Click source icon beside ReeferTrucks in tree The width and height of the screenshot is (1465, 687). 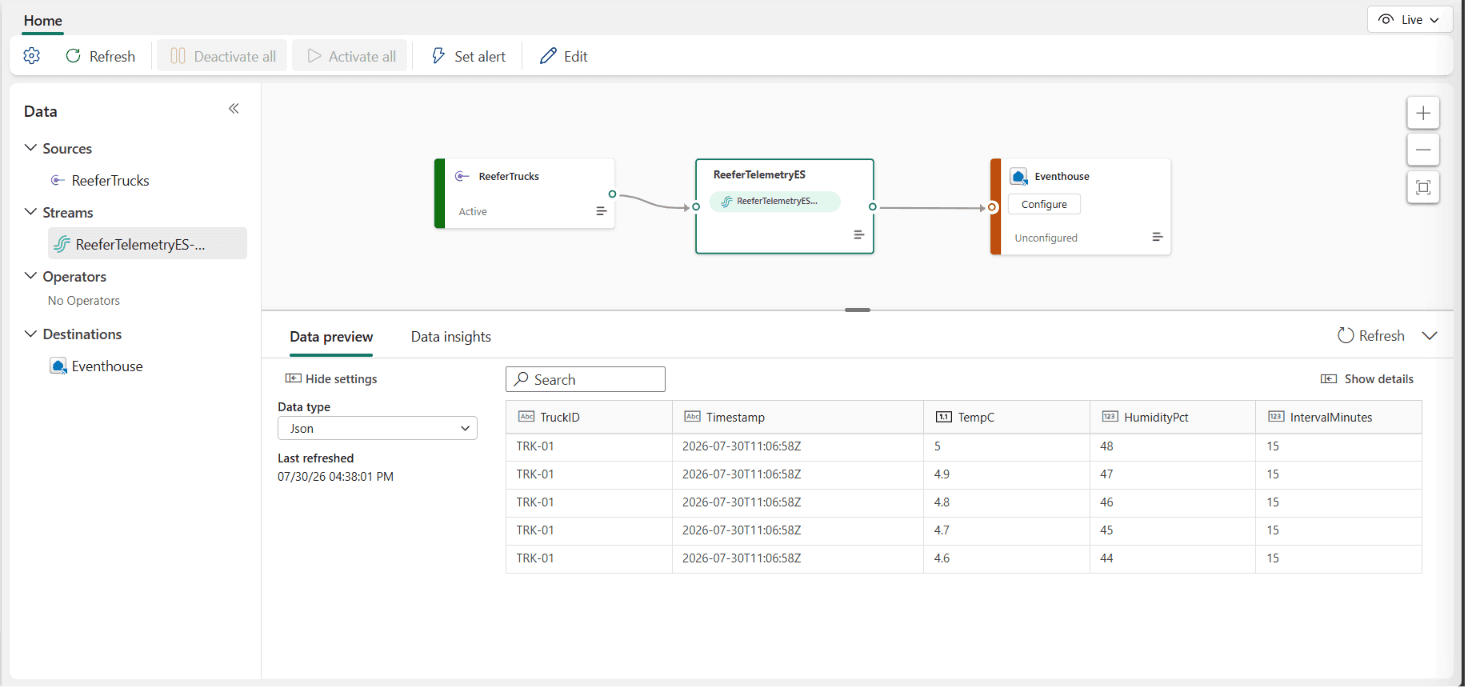[x=58, y=180]
